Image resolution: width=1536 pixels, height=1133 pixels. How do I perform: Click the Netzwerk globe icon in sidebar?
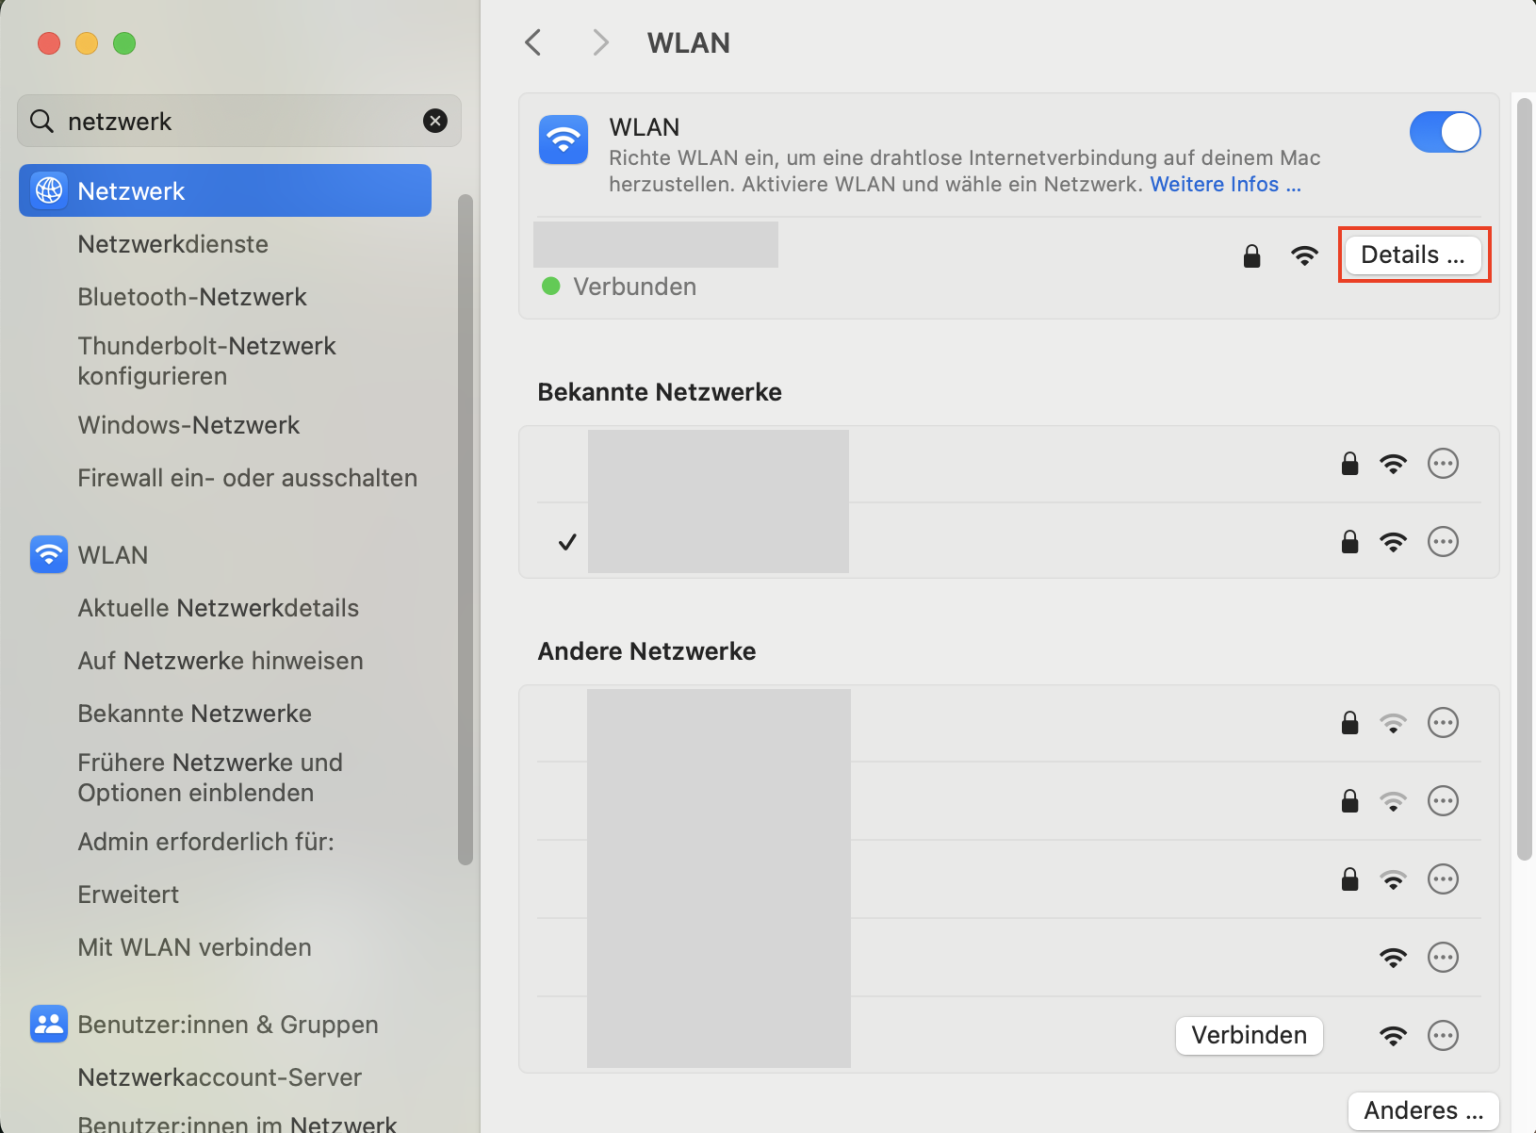tap(48, 190)
